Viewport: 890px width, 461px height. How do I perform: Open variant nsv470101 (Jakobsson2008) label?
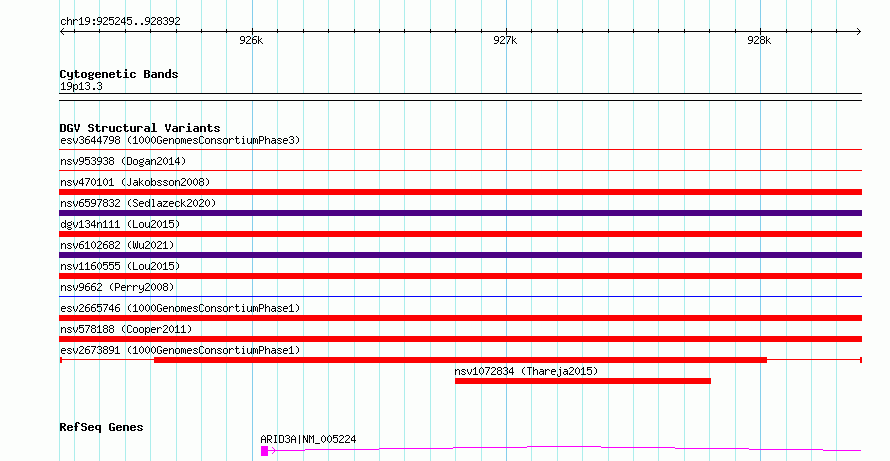135,182
